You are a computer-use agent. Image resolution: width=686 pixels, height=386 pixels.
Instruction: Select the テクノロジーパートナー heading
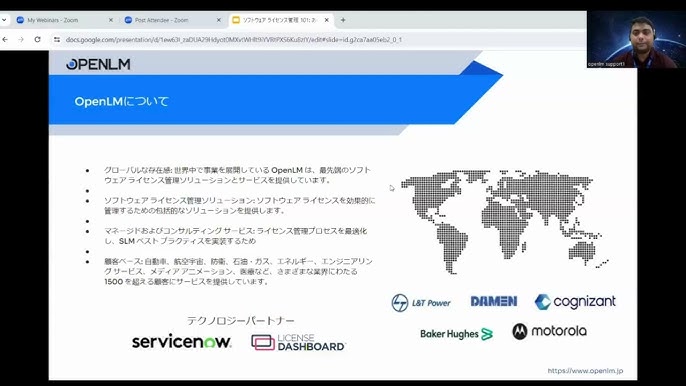coord(241,321)
